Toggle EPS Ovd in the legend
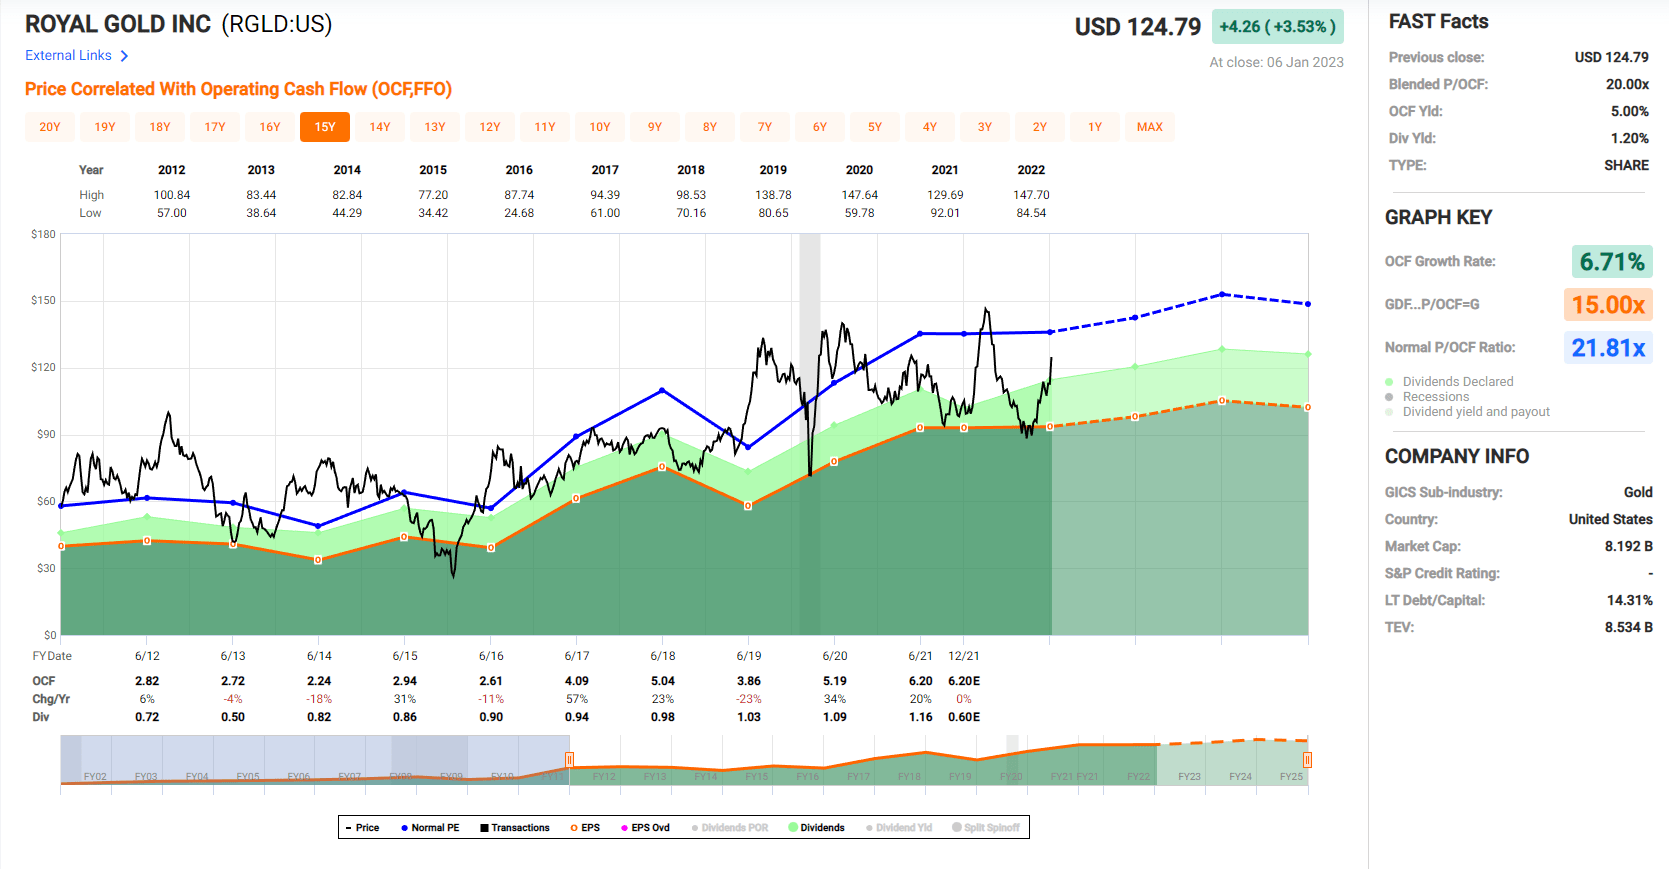Viewport: 1669px width, 869px height. pyautogui.click(x=645, y=828)
